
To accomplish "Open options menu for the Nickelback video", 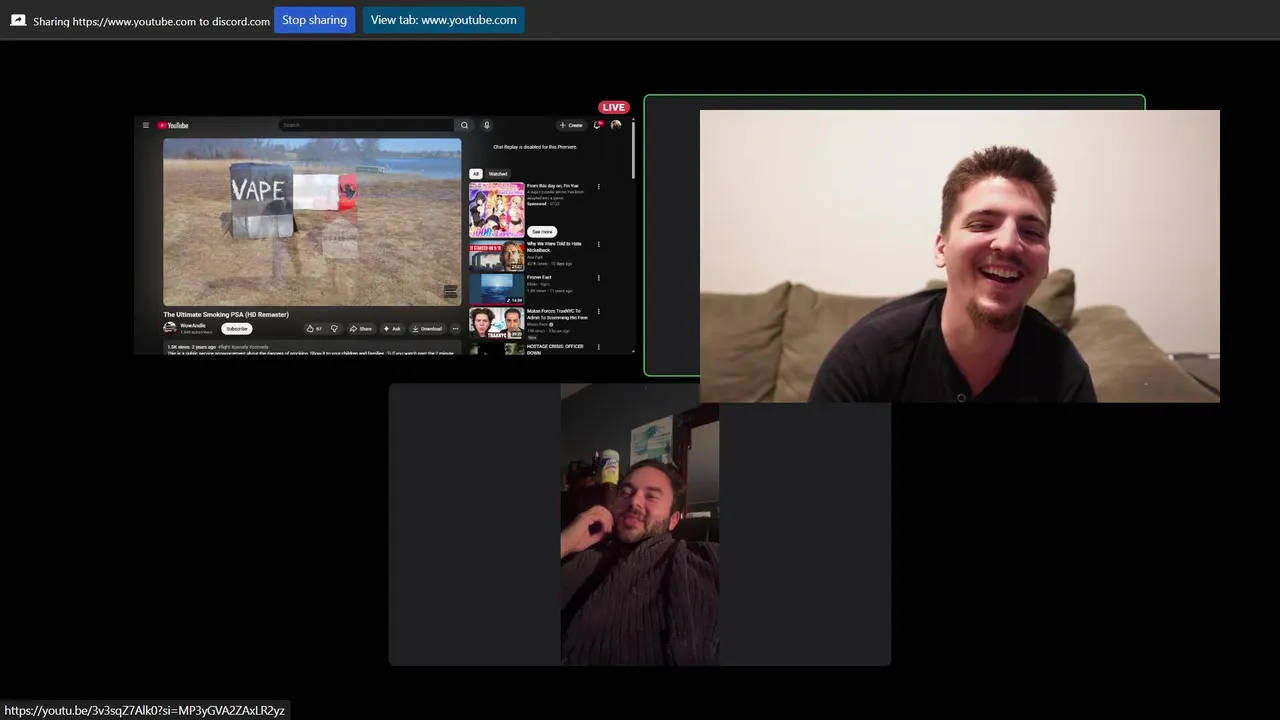I will (x=599, y=244).
